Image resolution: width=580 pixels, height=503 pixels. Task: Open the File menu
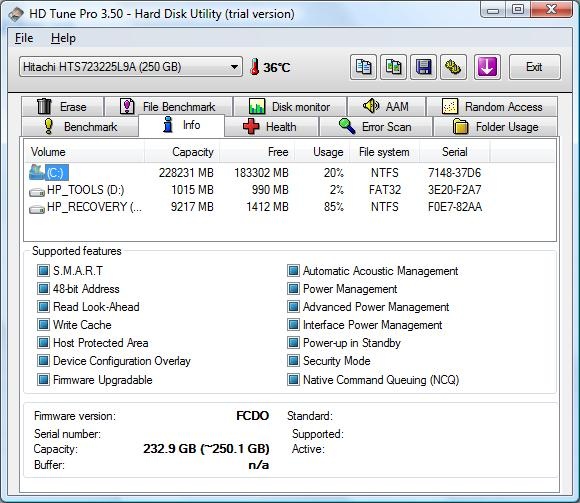(24, 38)
